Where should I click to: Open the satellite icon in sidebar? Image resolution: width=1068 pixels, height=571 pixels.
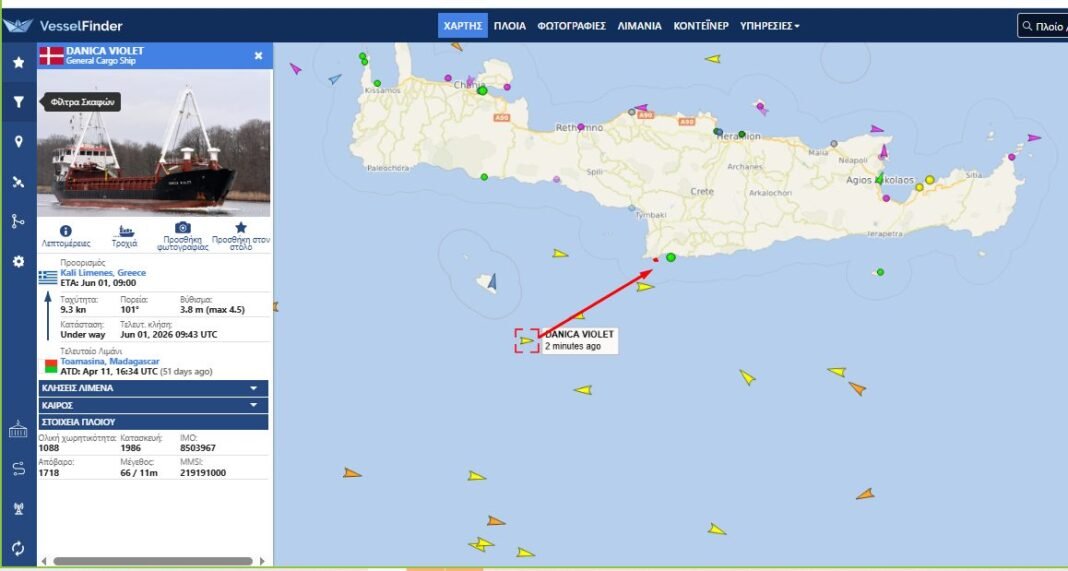coord(18,182)
